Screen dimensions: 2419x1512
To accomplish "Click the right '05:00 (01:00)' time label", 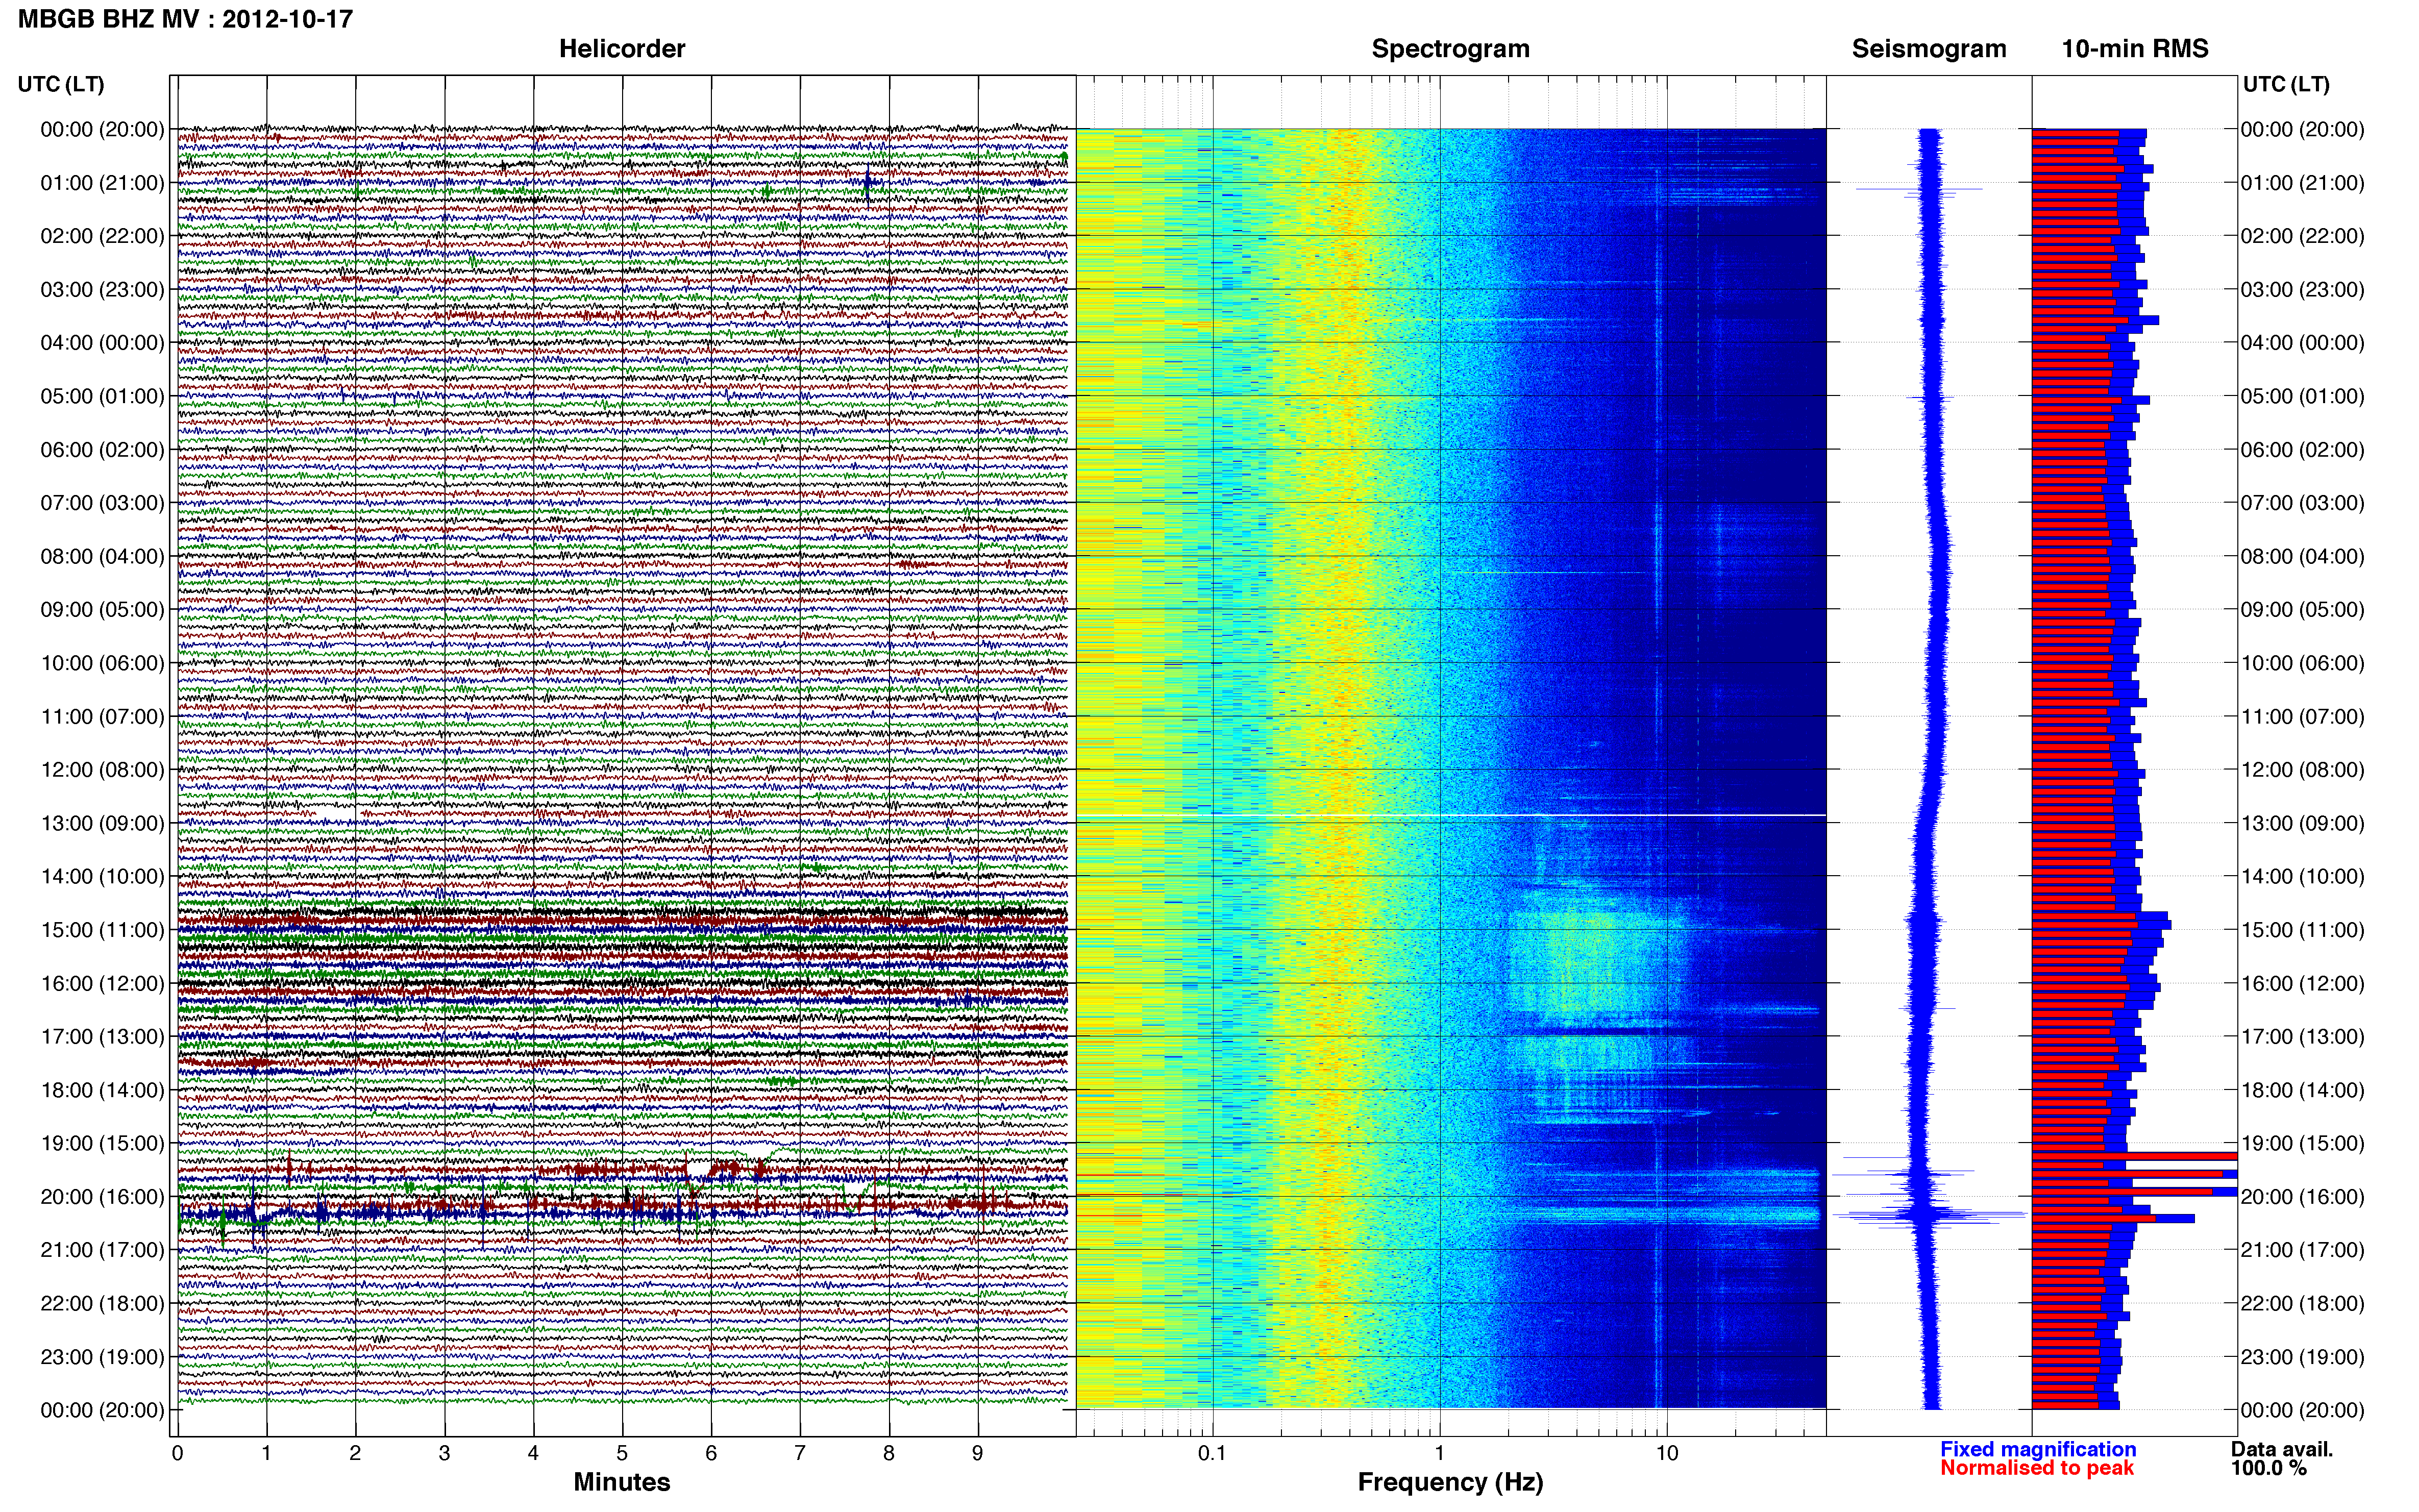I will click(x=2302, y=396).
